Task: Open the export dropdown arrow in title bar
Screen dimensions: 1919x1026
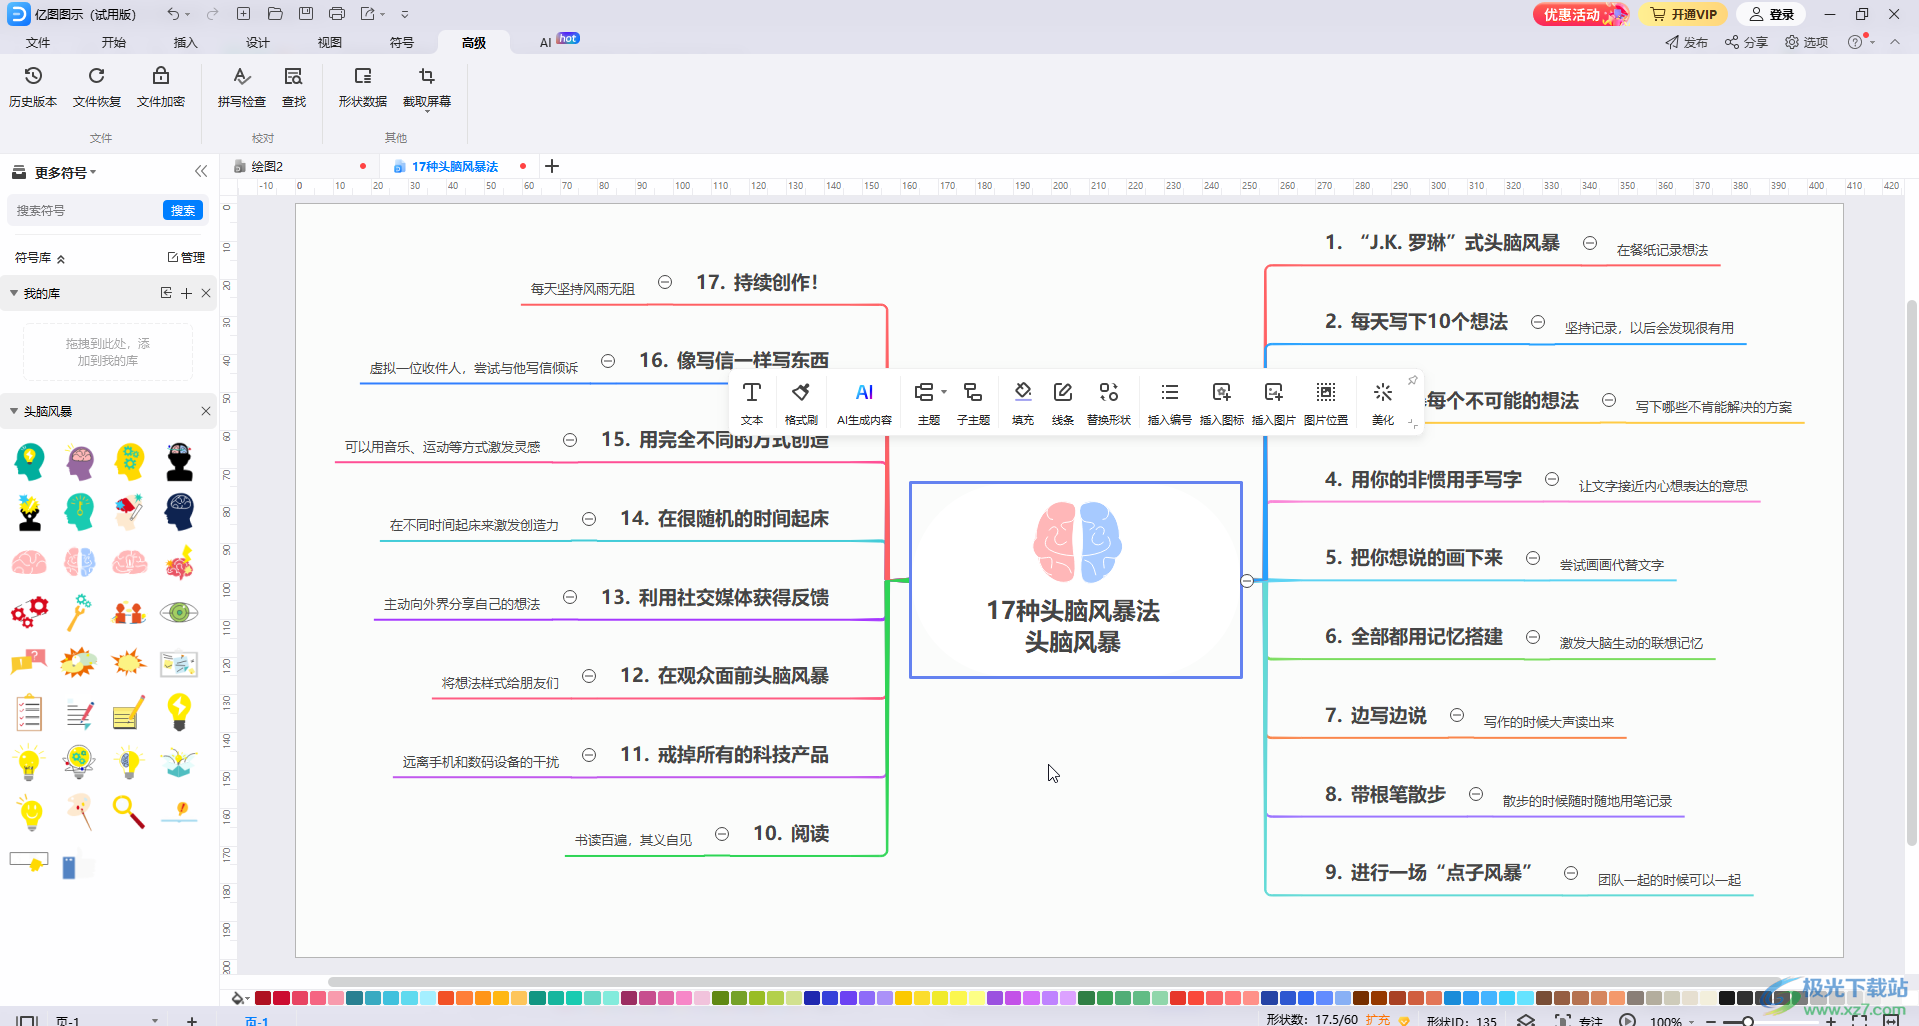Action: click(383, 14)
